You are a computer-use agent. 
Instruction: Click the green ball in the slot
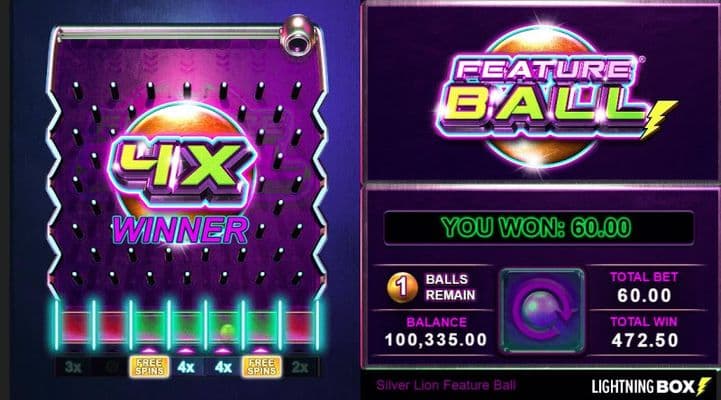coord(226,331)
